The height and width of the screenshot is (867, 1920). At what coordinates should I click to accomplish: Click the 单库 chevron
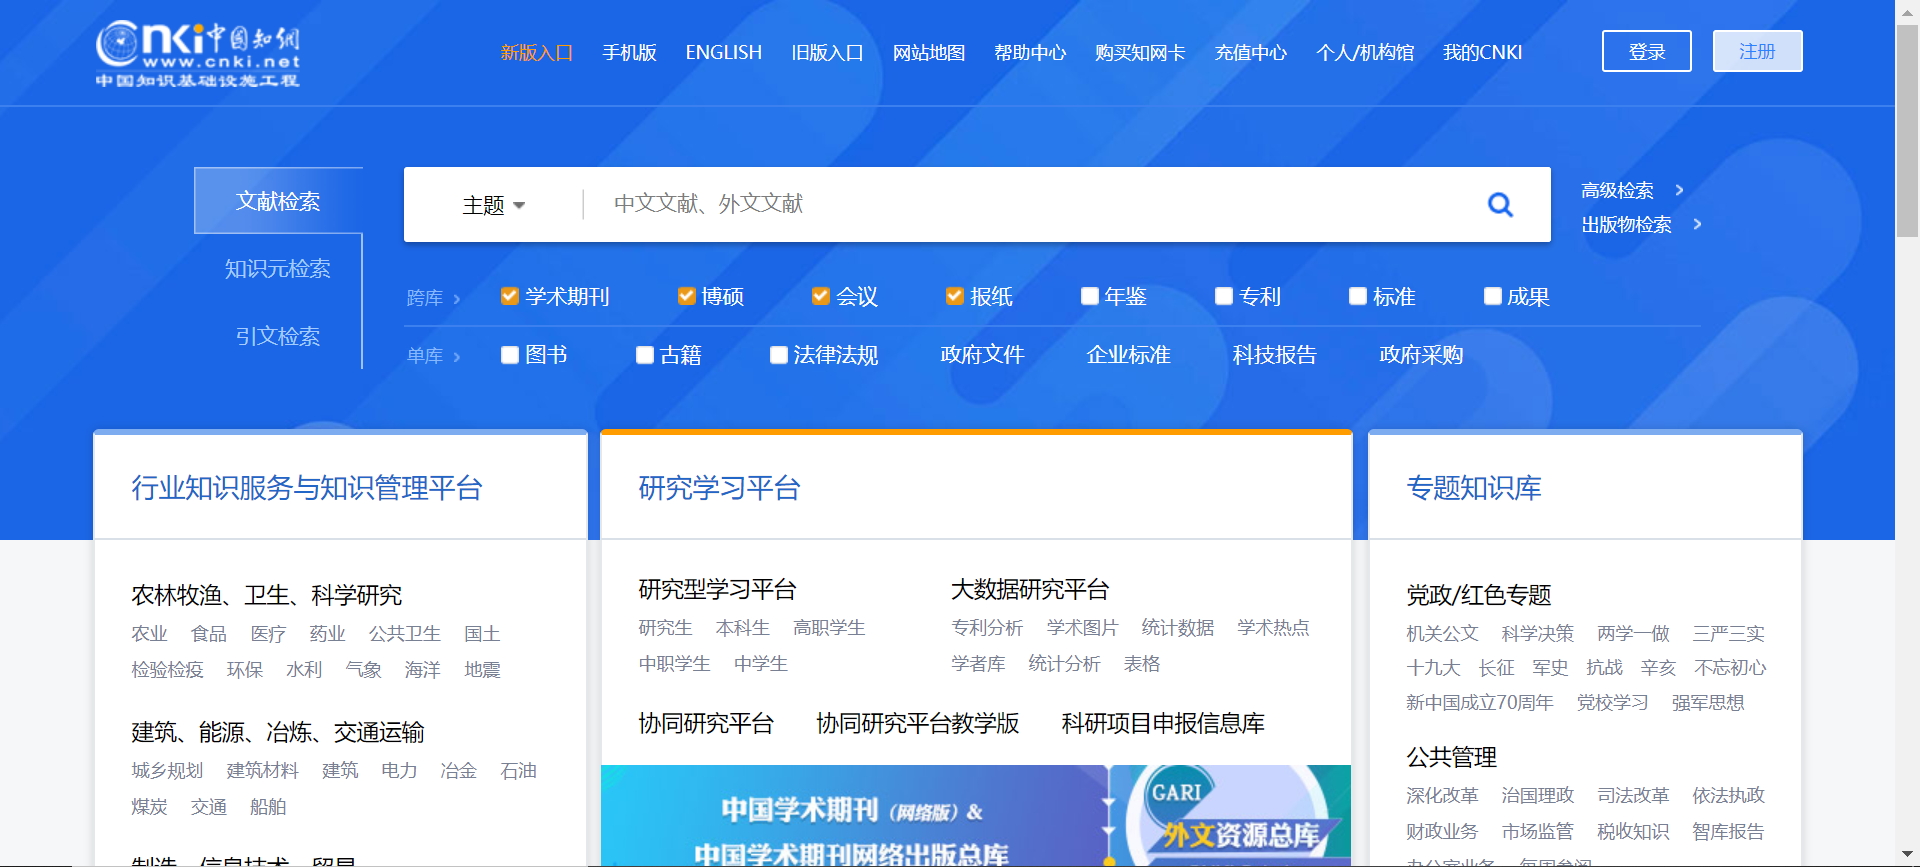coord(457,356)
